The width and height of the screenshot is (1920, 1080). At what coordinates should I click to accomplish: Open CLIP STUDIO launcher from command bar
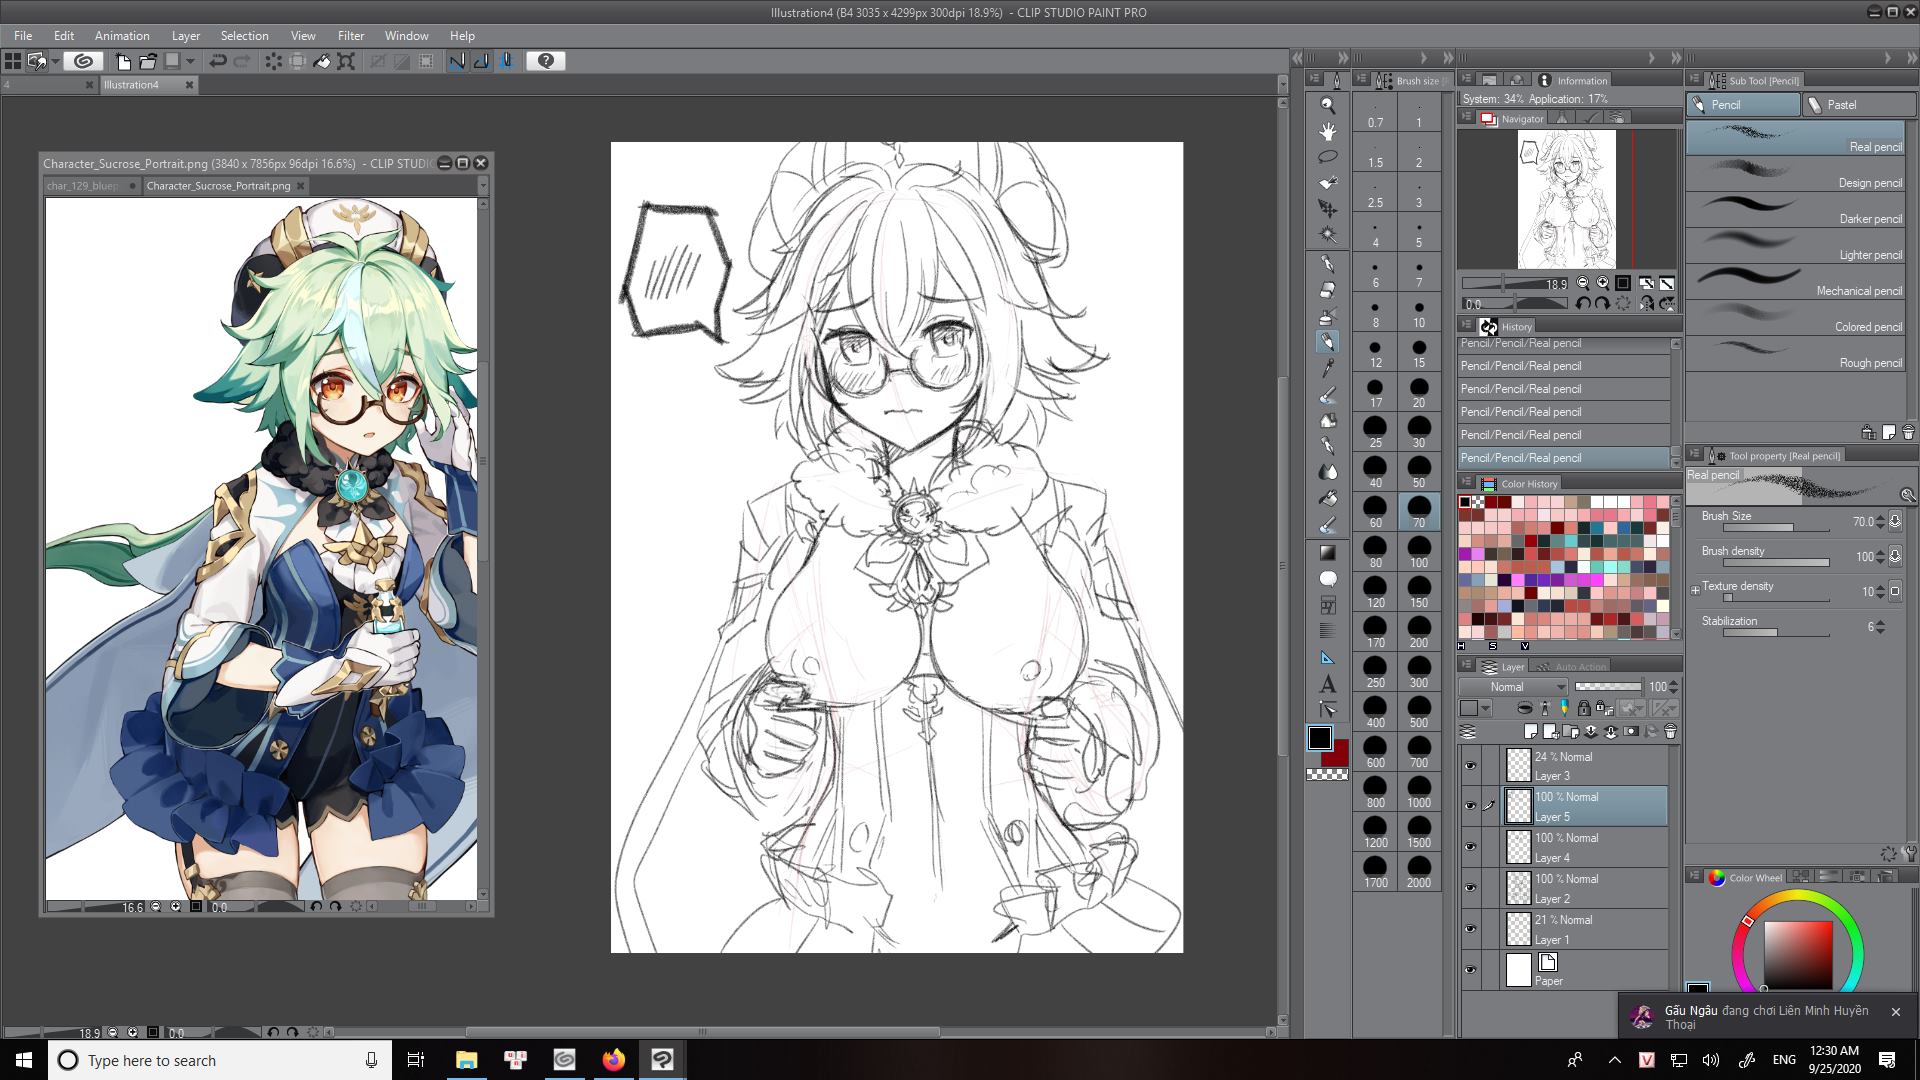coord(84,61)
